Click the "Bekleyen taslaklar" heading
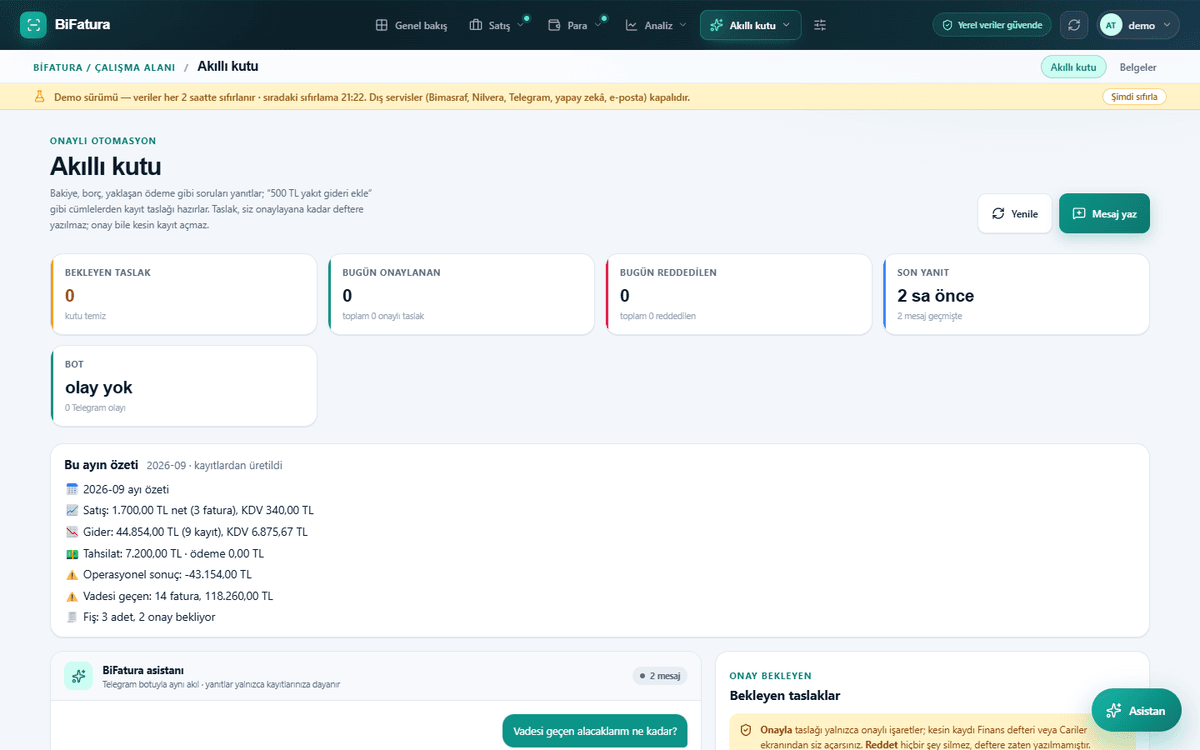 [785, 696]
